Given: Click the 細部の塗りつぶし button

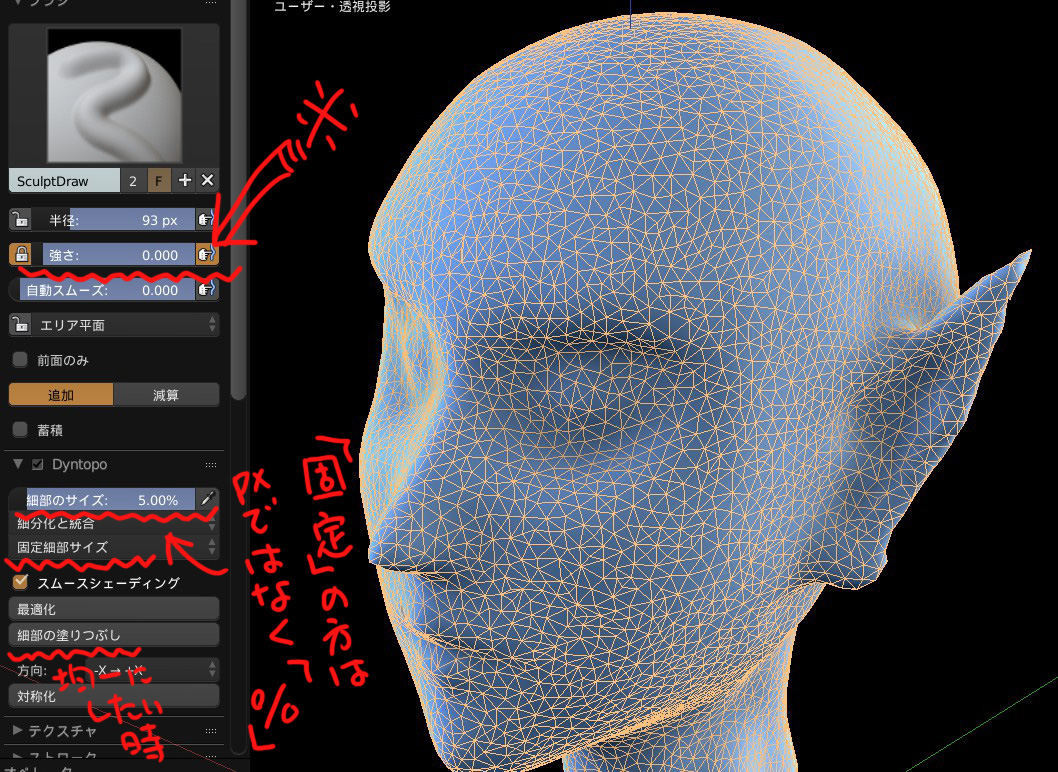Looking at the screenshot, I should click(x=114, y=635).
